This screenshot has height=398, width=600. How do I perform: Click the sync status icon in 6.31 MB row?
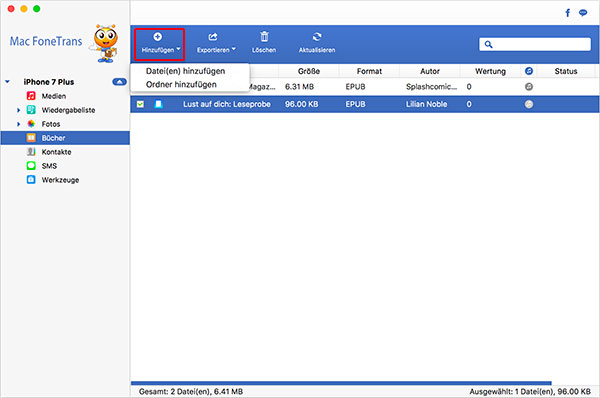529,87
